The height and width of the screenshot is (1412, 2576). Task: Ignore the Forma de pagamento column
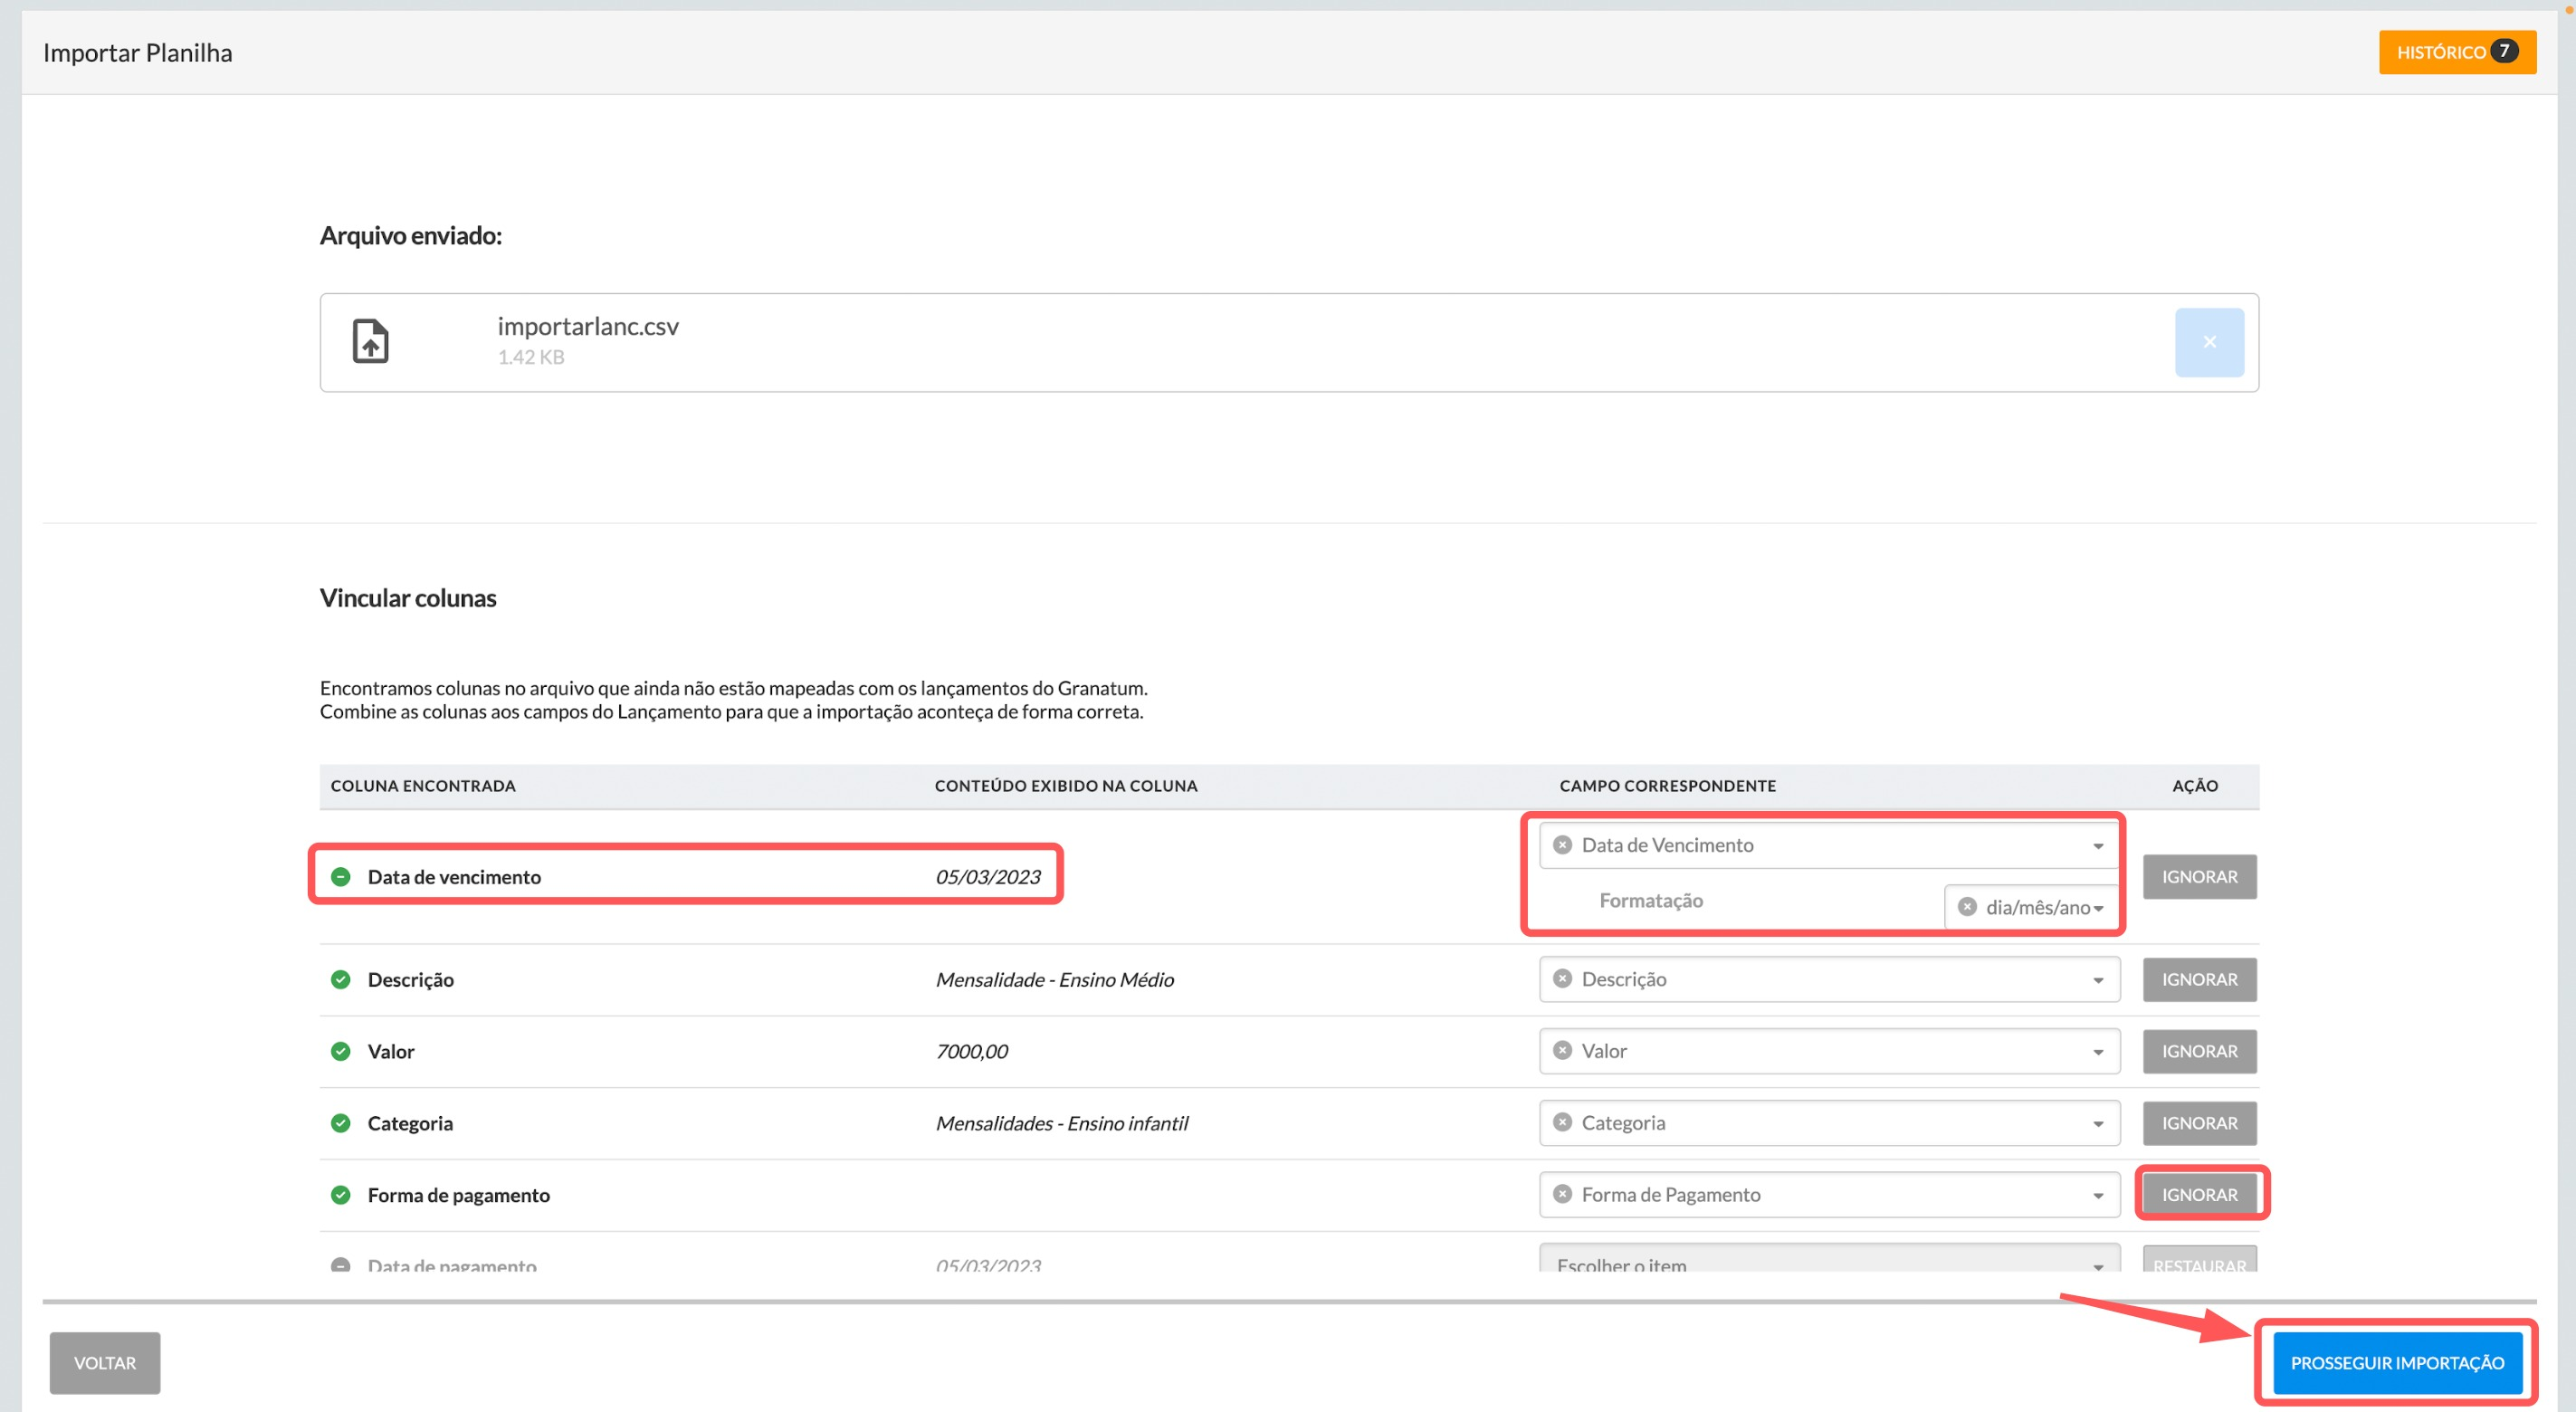click(x=2199, y=1195)
